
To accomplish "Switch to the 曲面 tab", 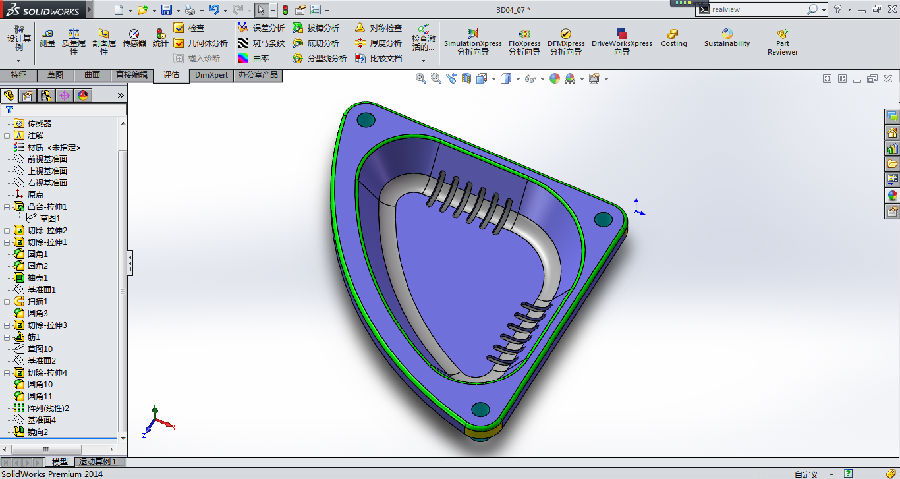I will coord(91,75).
